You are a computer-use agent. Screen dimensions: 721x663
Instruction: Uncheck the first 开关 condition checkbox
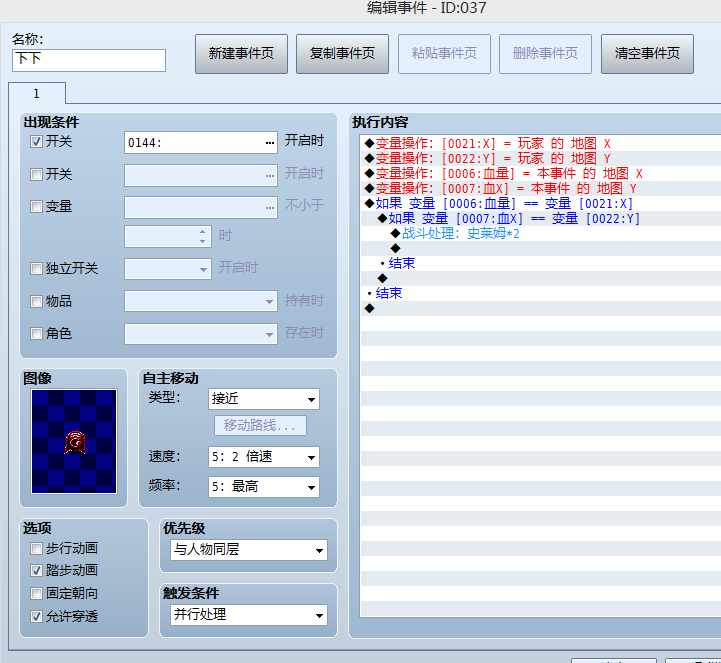36,142
